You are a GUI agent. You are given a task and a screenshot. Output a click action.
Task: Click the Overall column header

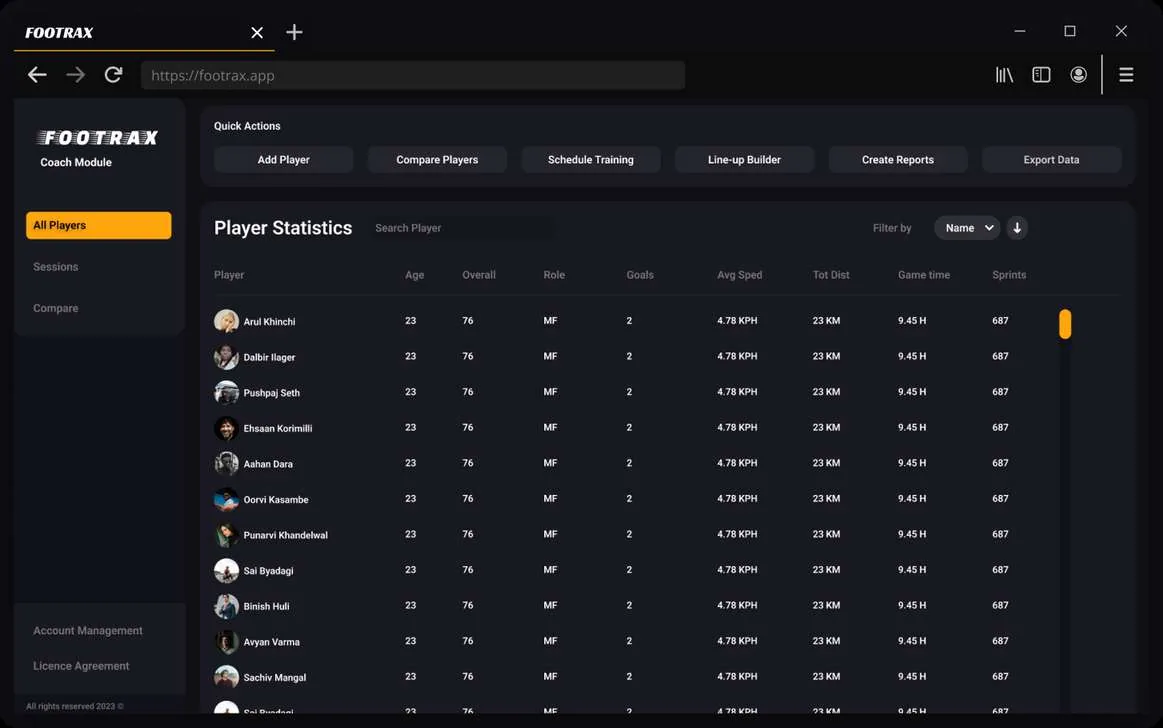pos(479,275)
